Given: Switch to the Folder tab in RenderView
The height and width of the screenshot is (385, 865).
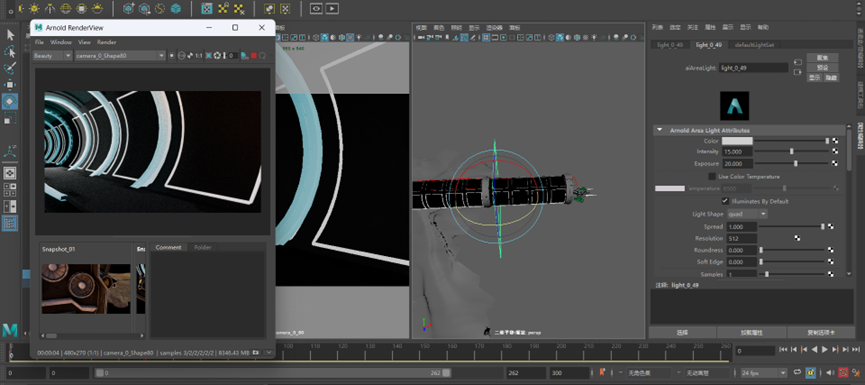Looking at the screenshot, I should tap(202, 247).
